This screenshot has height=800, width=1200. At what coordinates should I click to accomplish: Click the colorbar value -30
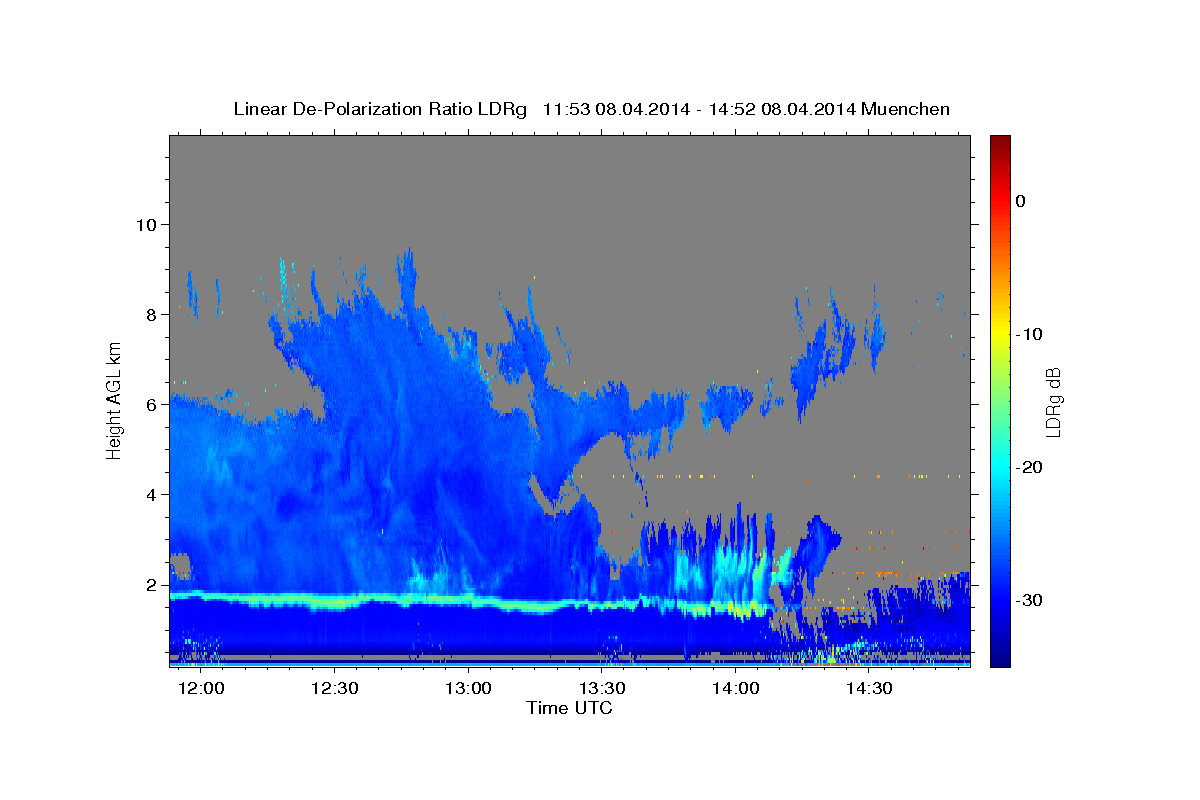(1028, 600)
